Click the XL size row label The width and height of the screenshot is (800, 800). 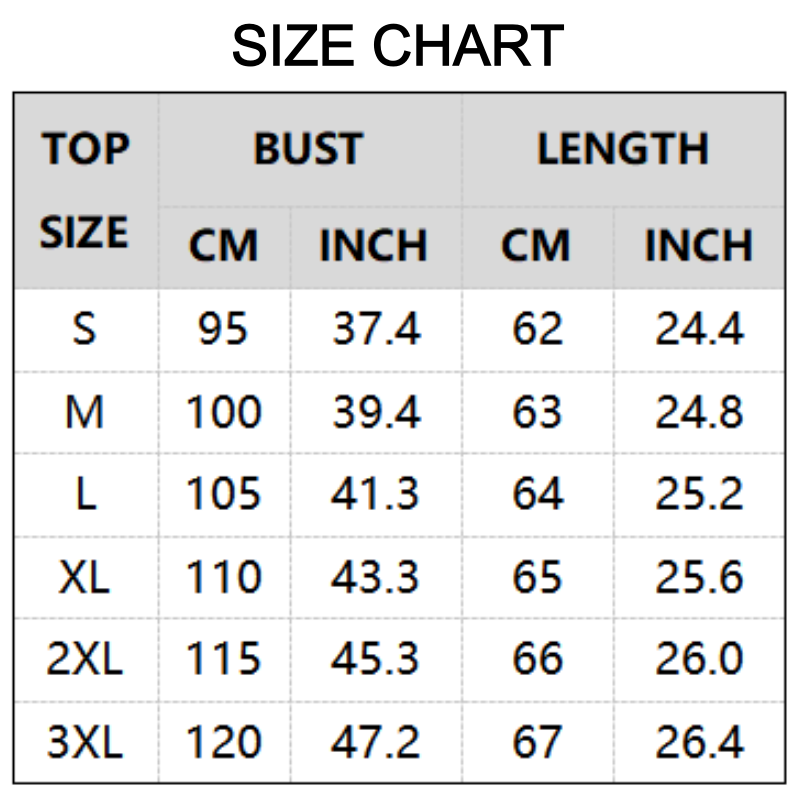click(85, 576)
